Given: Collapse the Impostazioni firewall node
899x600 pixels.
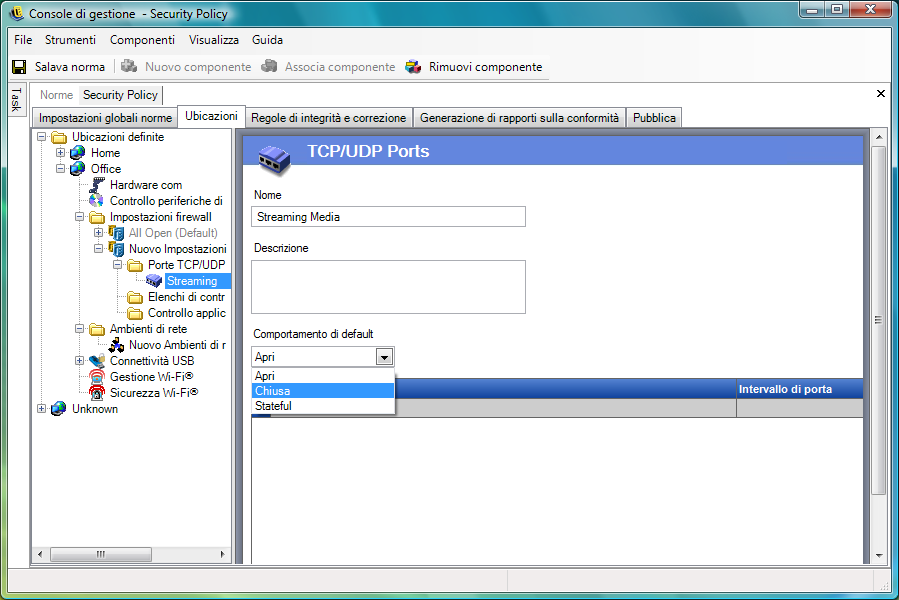Looking at the screenshot, I should click(80, 217).
